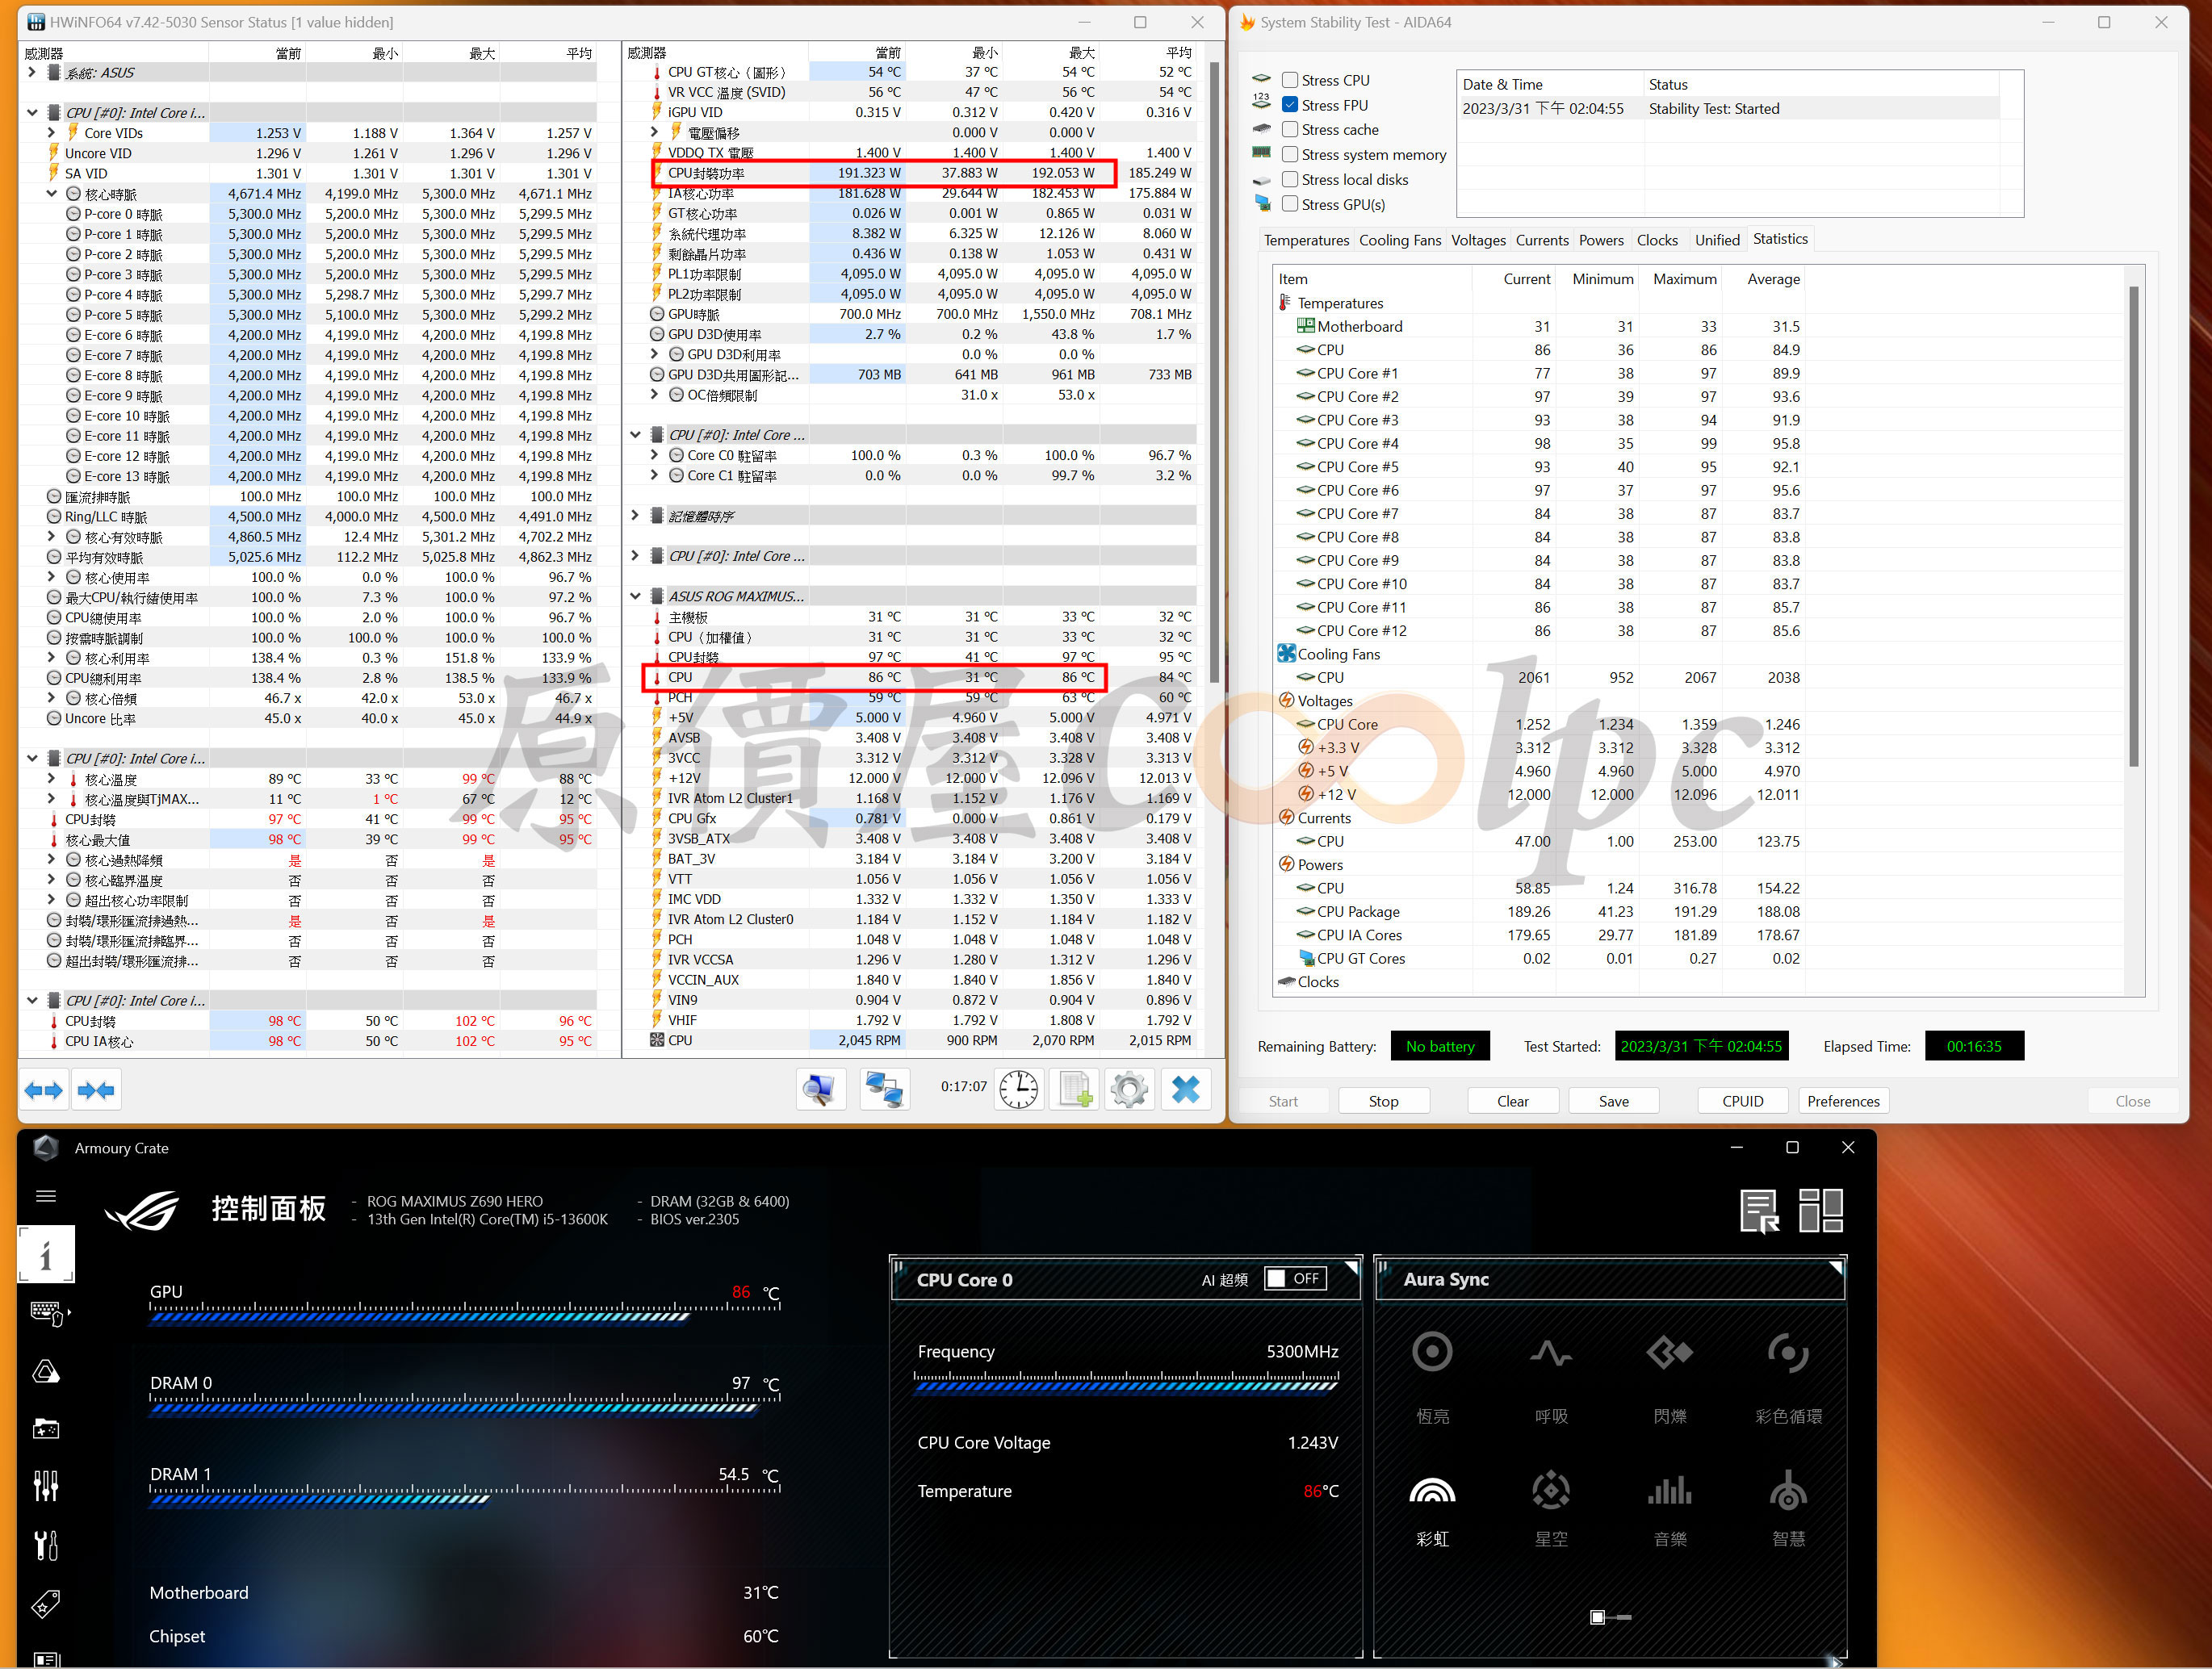Switch to Unified tab
This screenshot has height=1669, width=2212.
click(1717, 240)
